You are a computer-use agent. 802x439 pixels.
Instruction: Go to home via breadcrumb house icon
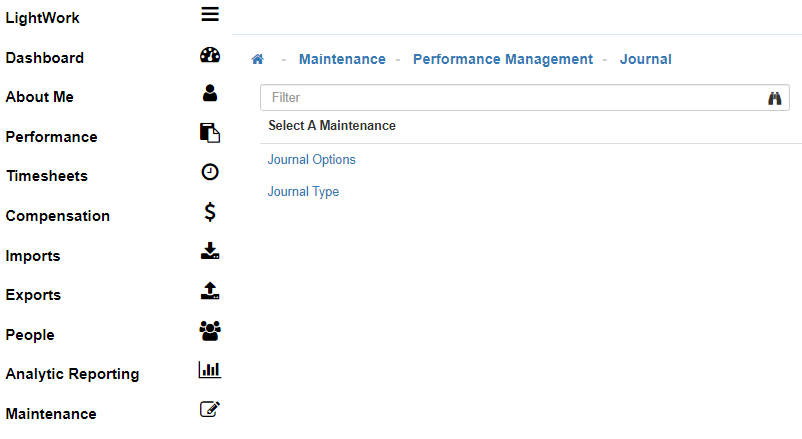257,59
